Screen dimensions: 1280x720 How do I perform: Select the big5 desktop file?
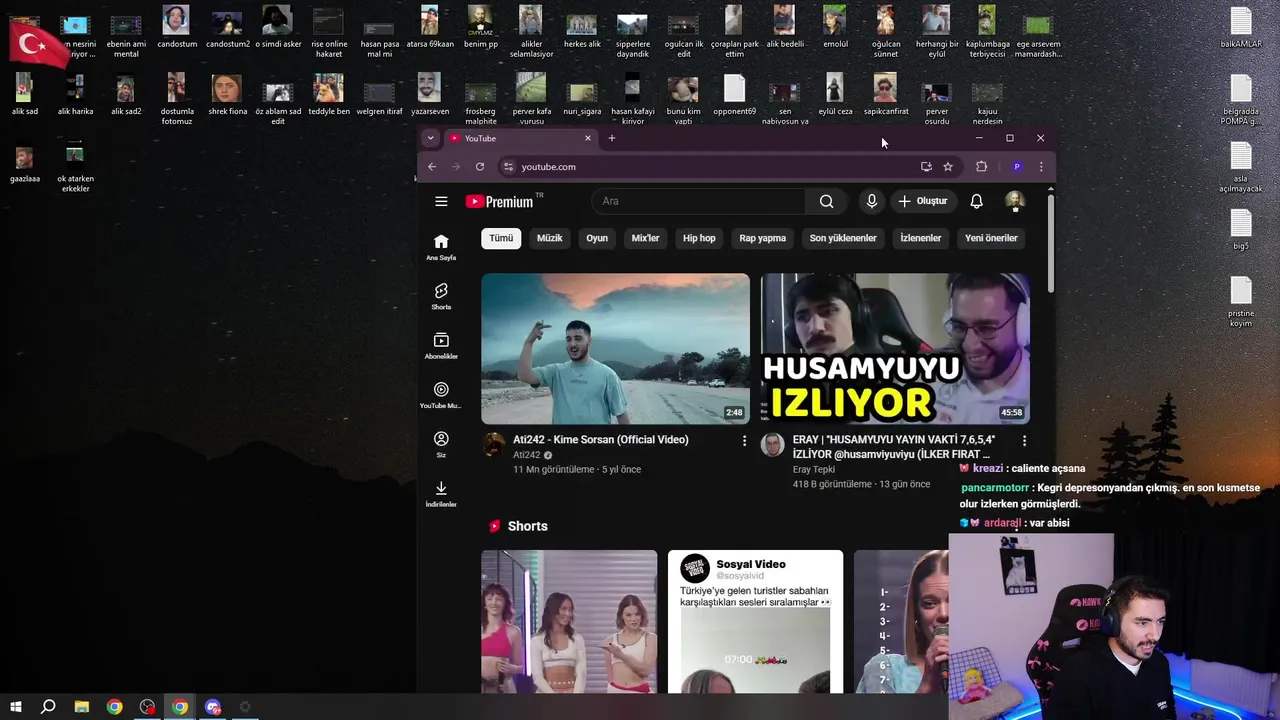coord(1241,230)
